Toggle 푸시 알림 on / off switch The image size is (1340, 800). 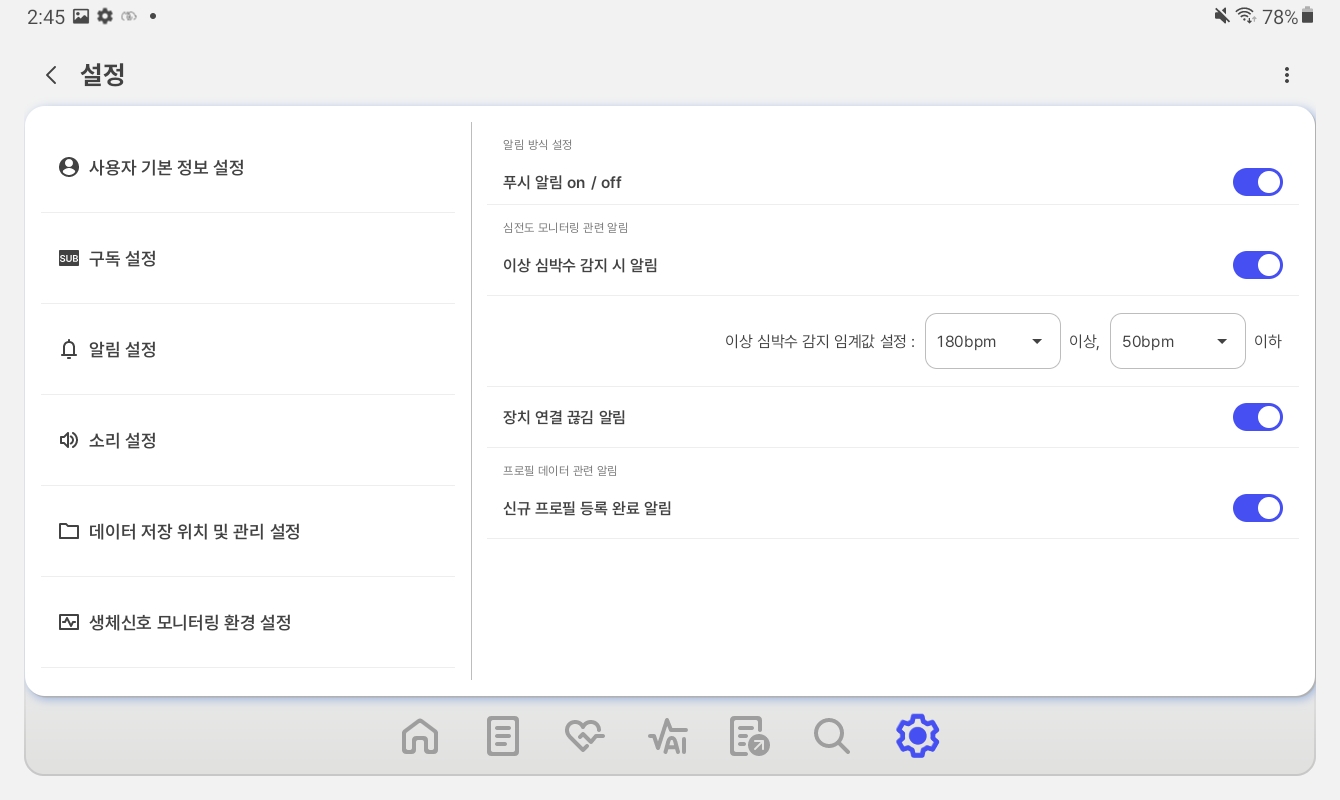(x=1257, y=182)
